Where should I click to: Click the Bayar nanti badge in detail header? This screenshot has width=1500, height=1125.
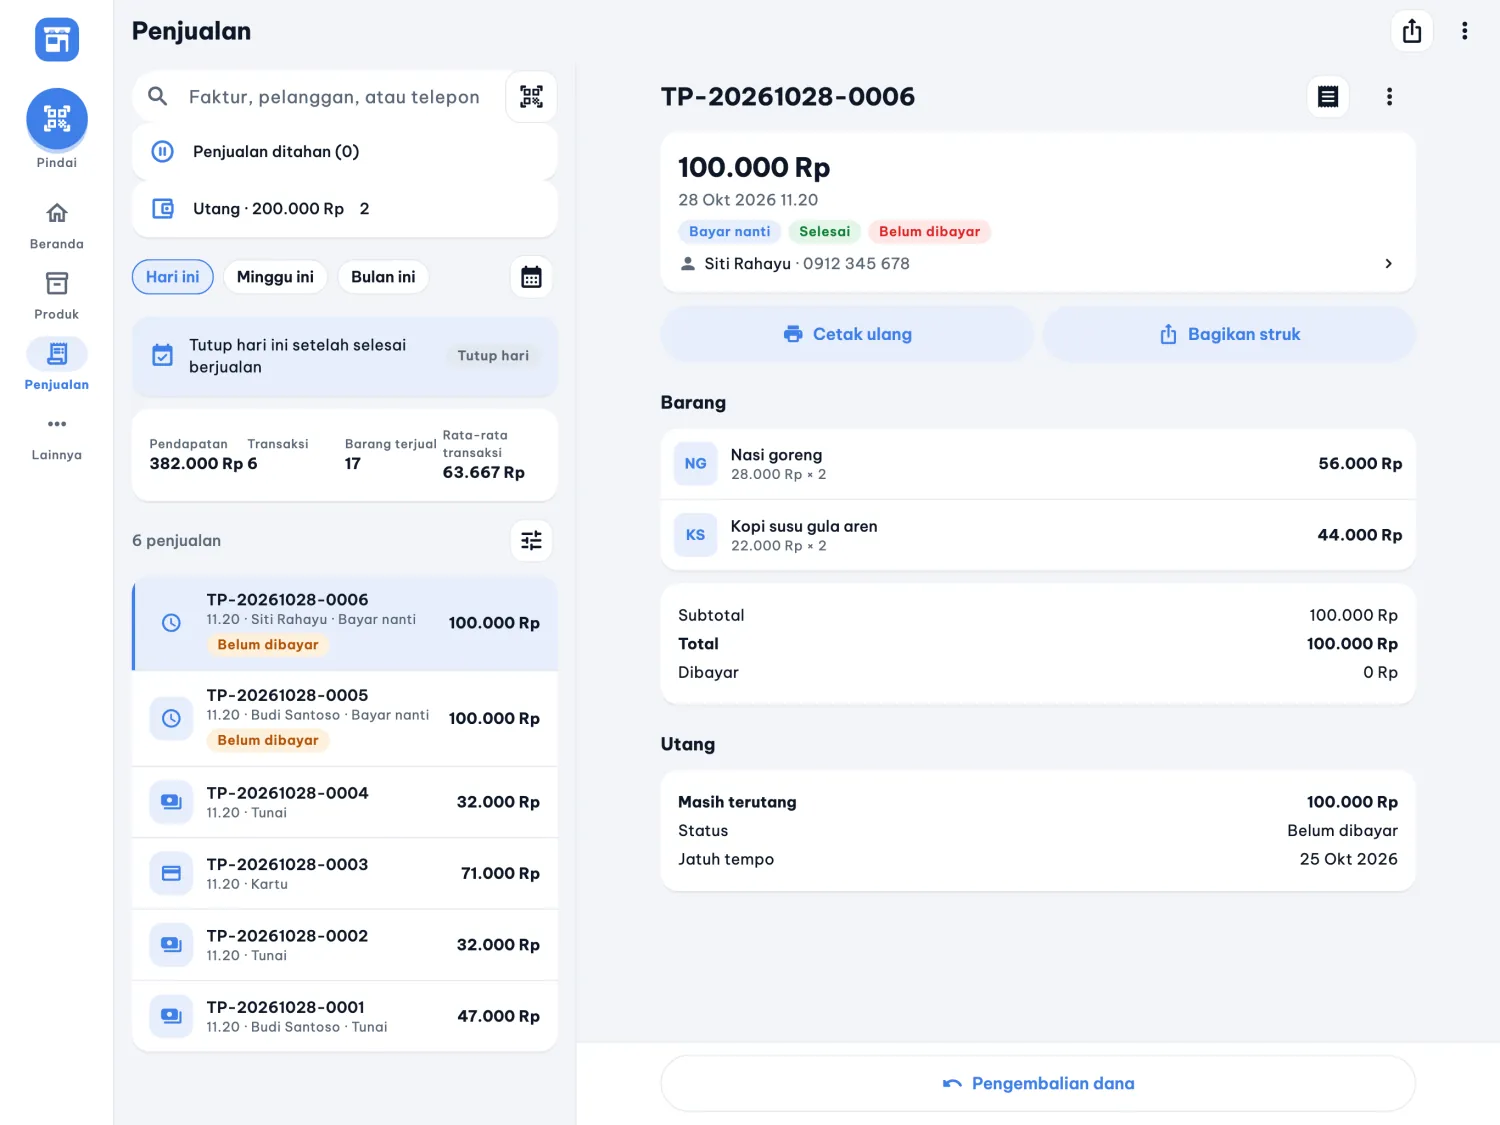(x=730, y=232)
